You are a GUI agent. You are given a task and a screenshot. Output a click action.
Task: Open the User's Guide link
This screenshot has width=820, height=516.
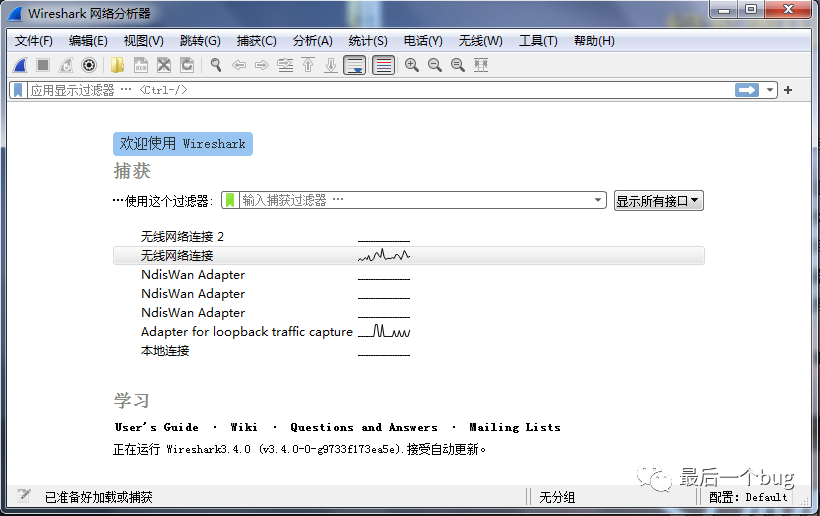pos(157,427)
